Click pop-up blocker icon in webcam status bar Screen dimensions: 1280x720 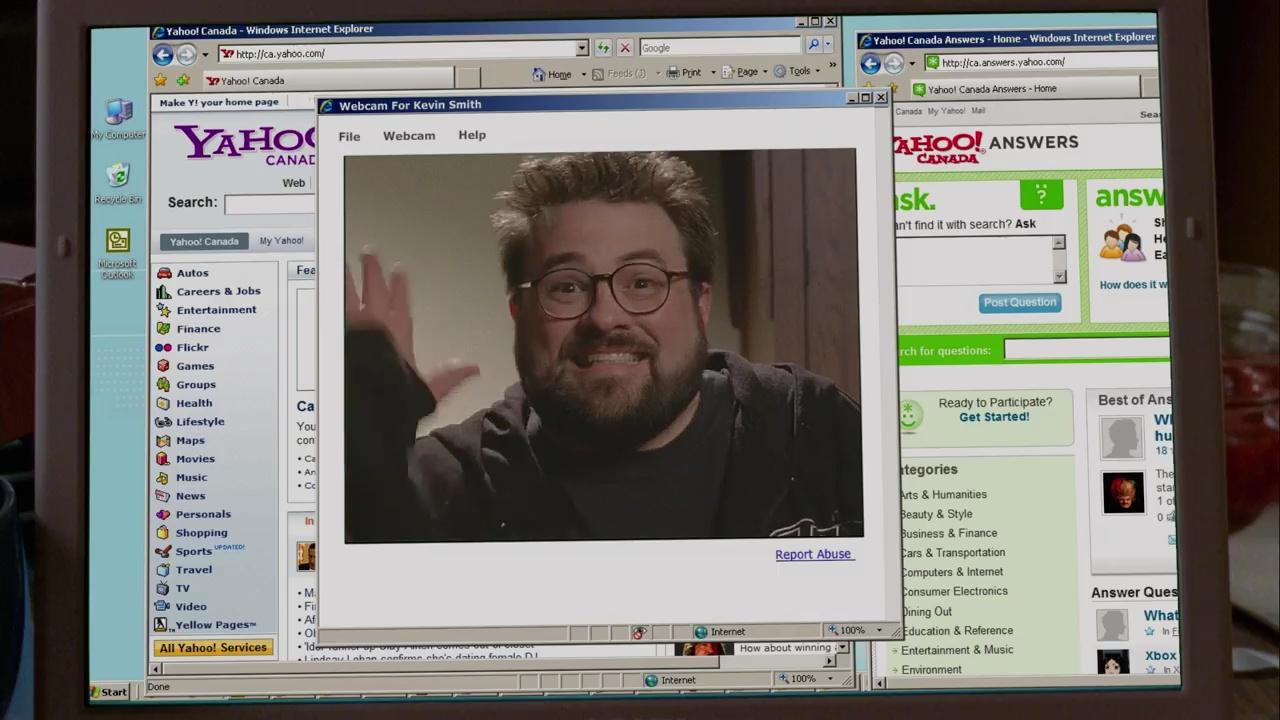(x=640, y=632)
